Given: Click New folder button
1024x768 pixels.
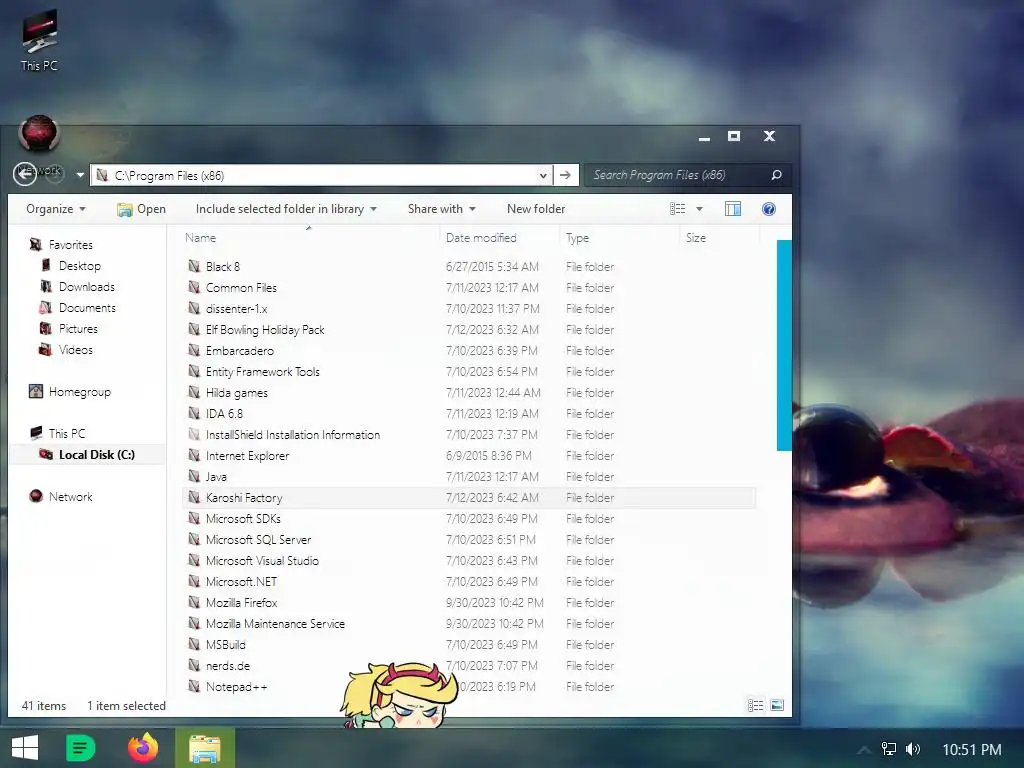Looking at the screenshot, I should click(x=536, y=209).
